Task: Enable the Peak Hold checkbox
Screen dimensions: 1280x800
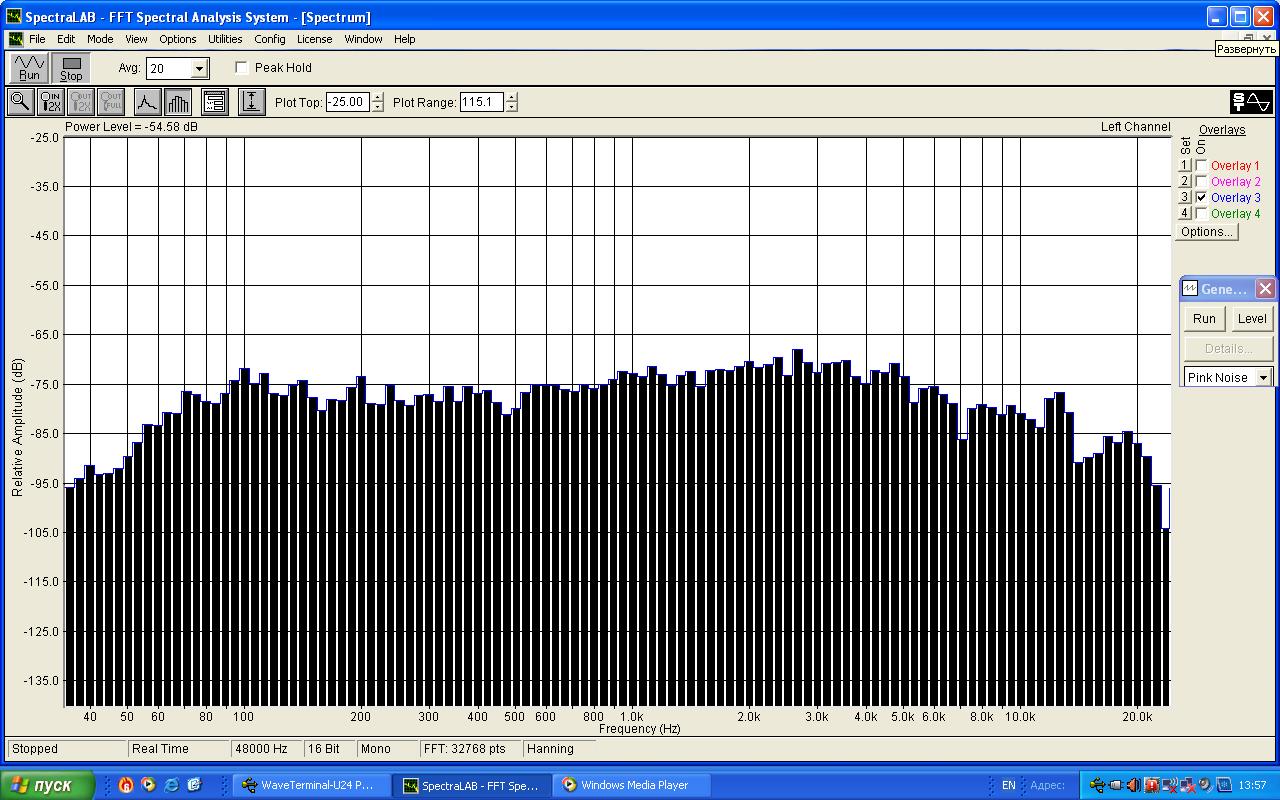Action: tap(242, 68)
